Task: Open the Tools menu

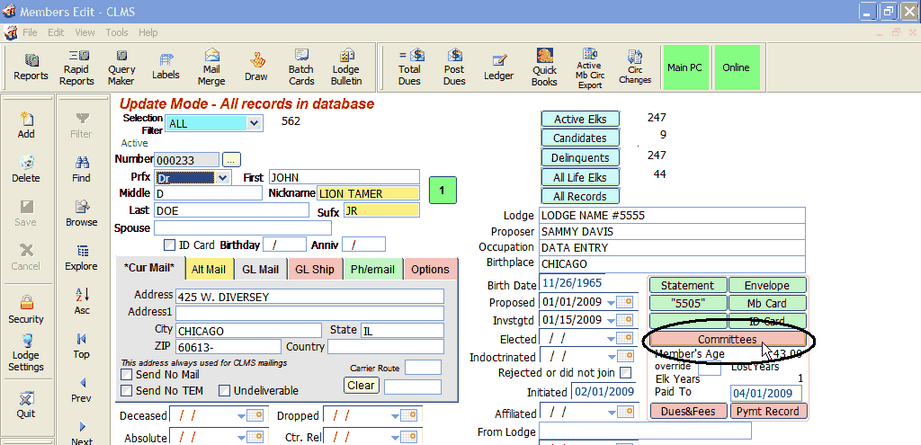Action: click(116, 32)
